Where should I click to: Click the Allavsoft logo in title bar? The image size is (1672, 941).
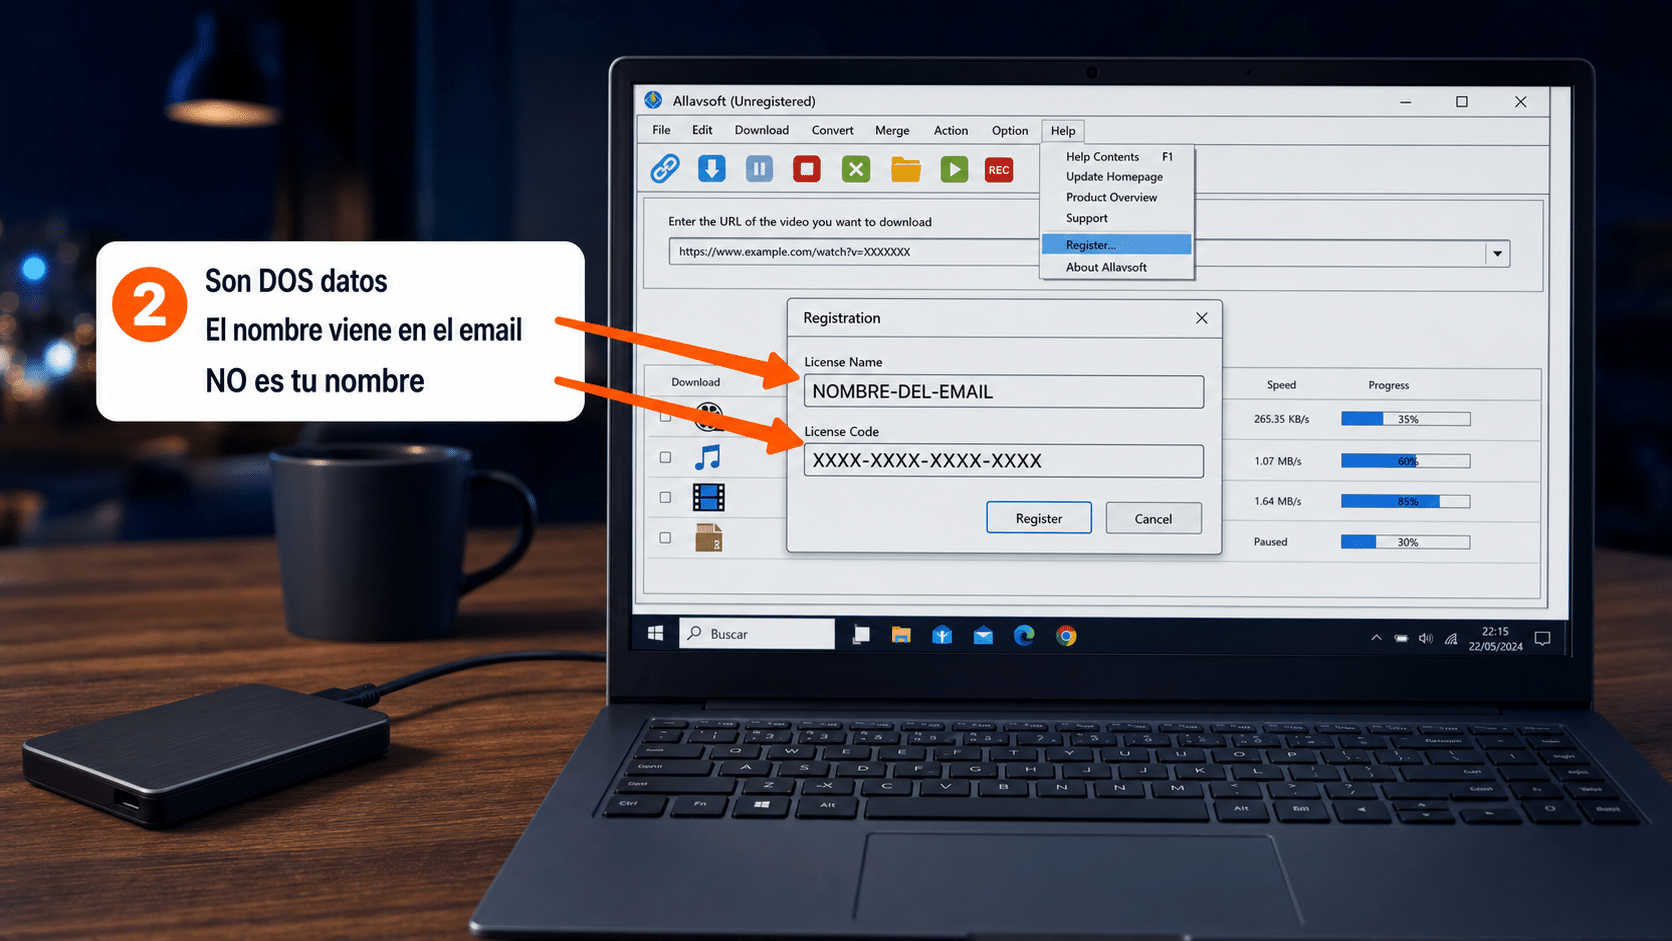point(654,100)
